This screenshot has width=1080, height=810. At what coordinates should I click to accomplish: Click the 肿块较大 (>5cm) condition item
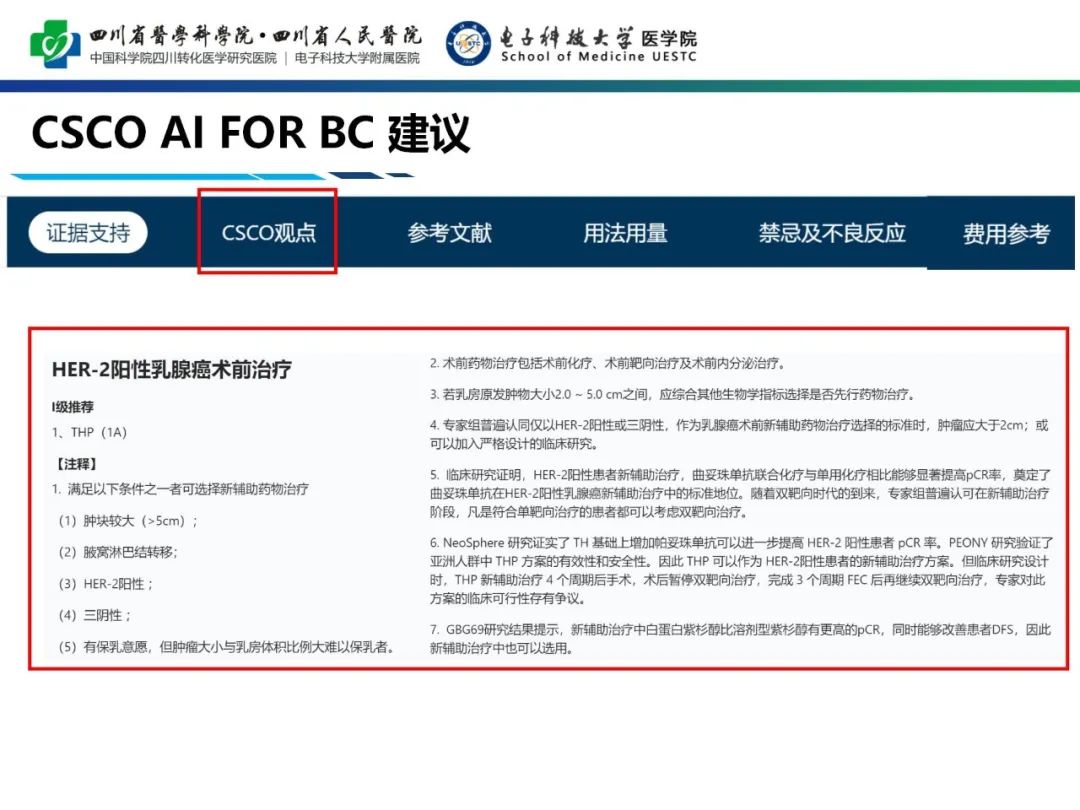(x=127, y=520)
